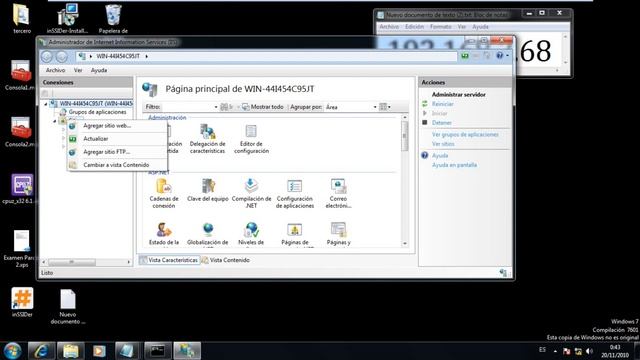This screenshot has width=640, height=360.
Task: Open the Agrupar por Área dropdown
Action: [x=375, y=107]
